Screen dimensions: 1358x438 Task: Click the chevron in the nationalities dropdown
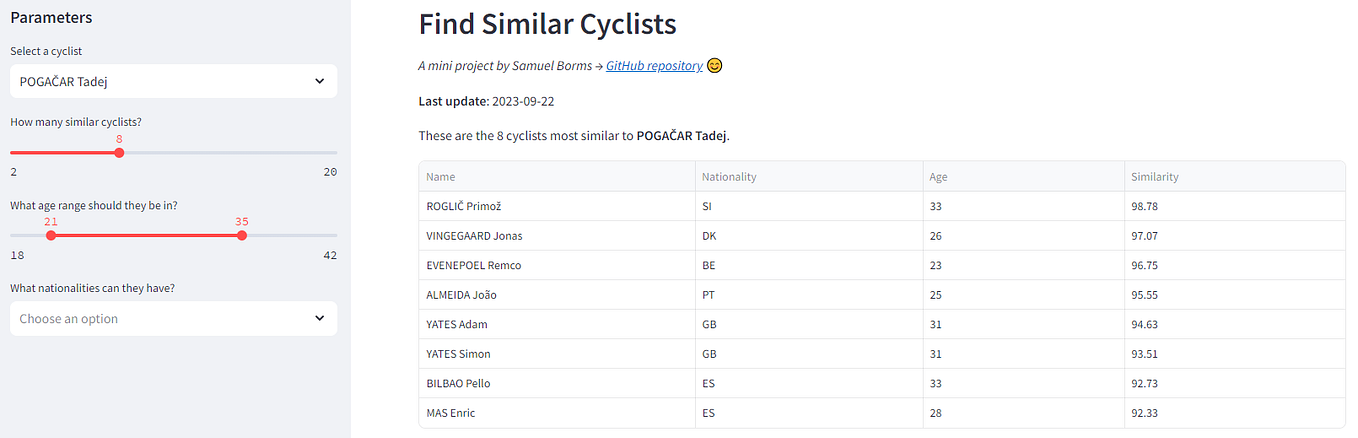319,319
